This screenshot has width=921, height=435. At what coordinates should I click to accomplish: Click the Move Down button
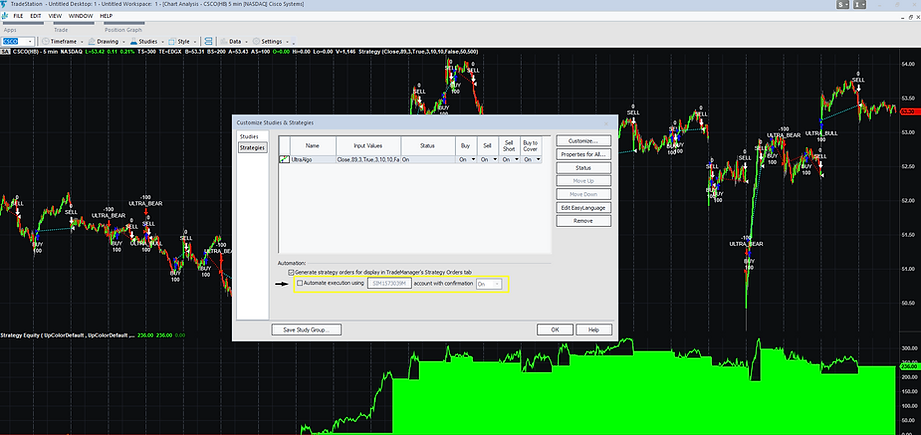[583, 194]
